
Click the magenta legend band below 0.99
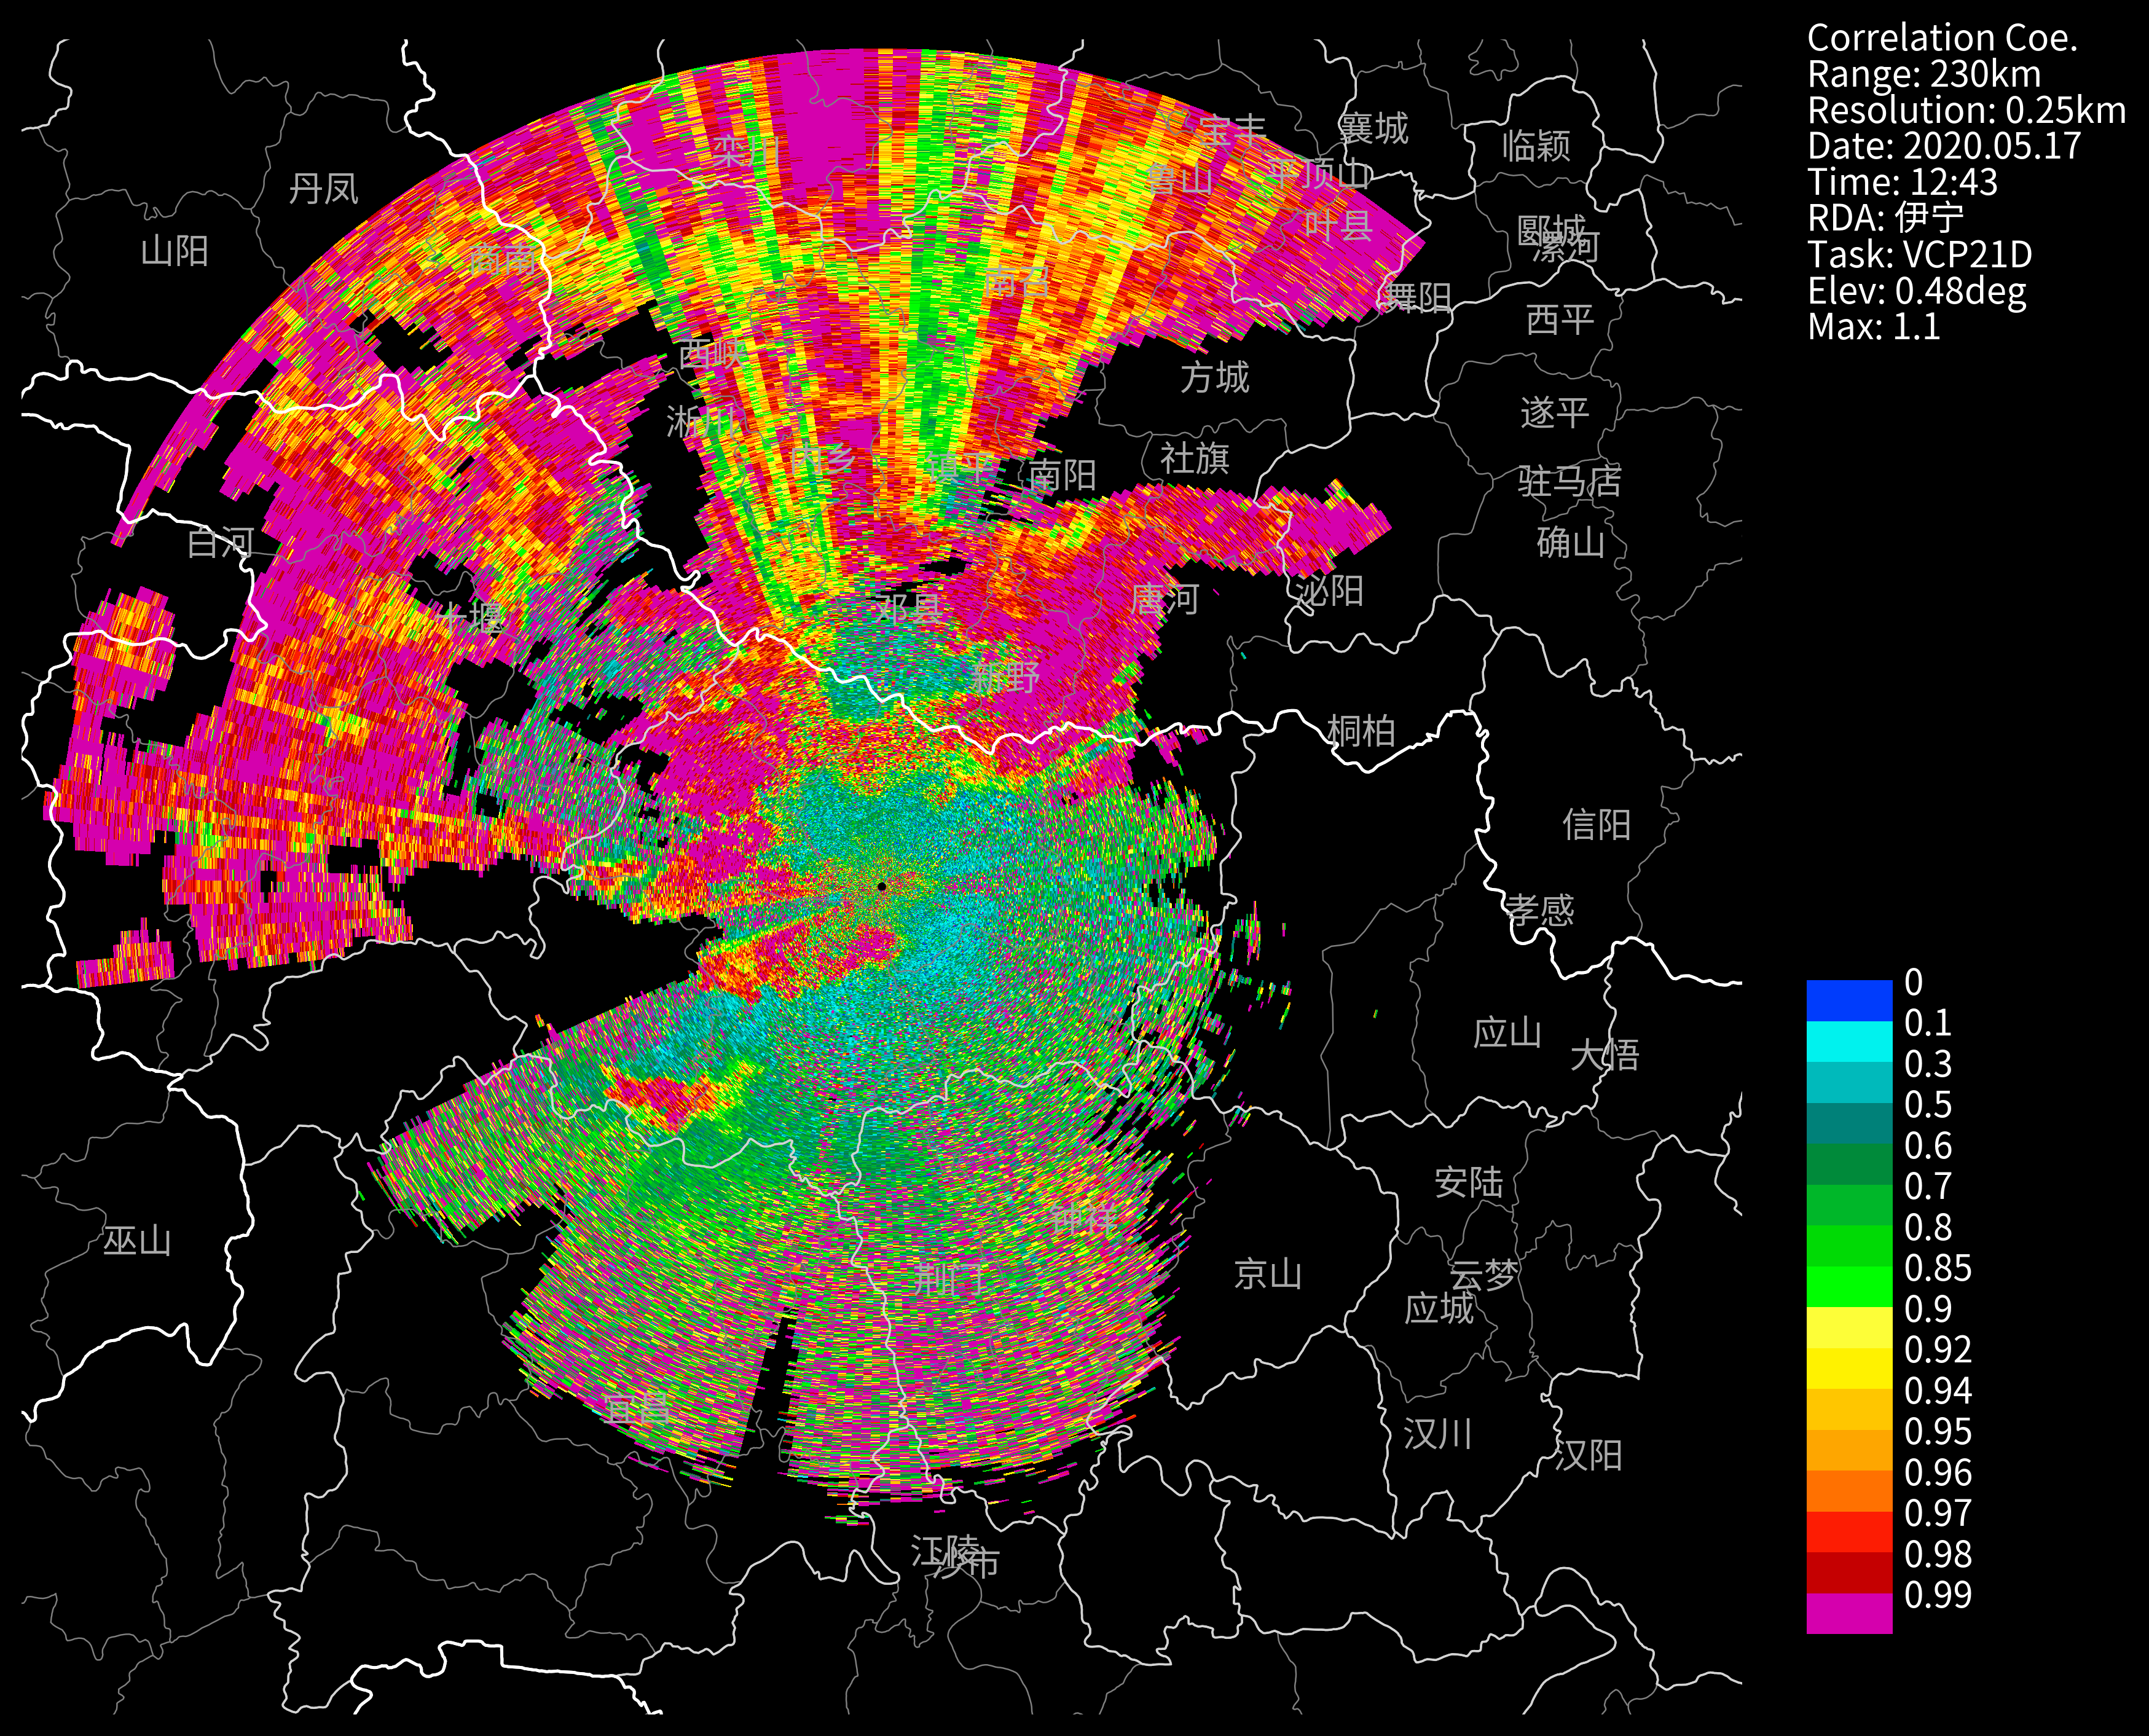pos(1849,1613)
